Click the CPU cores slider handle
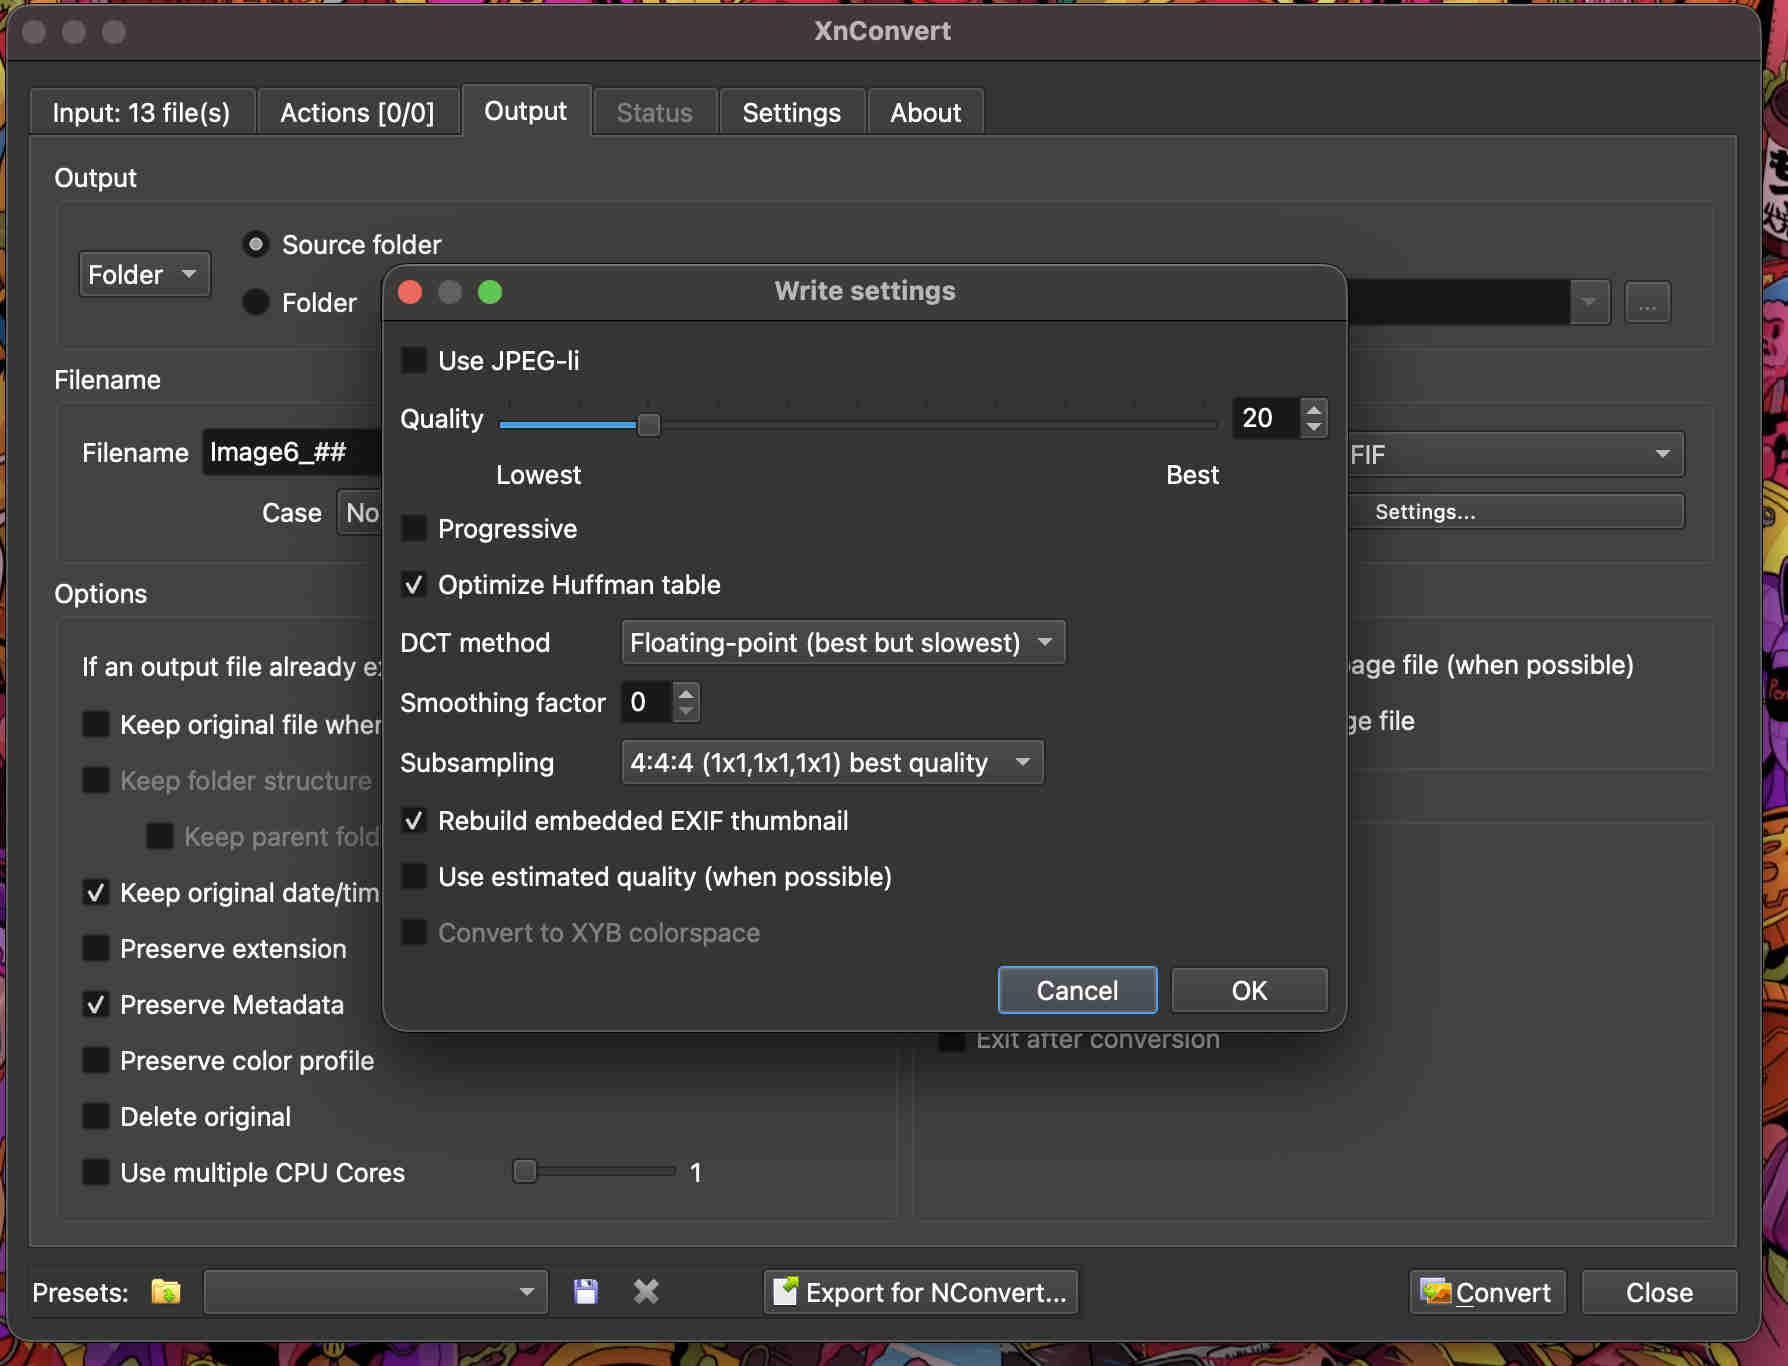 point(525,1171)
